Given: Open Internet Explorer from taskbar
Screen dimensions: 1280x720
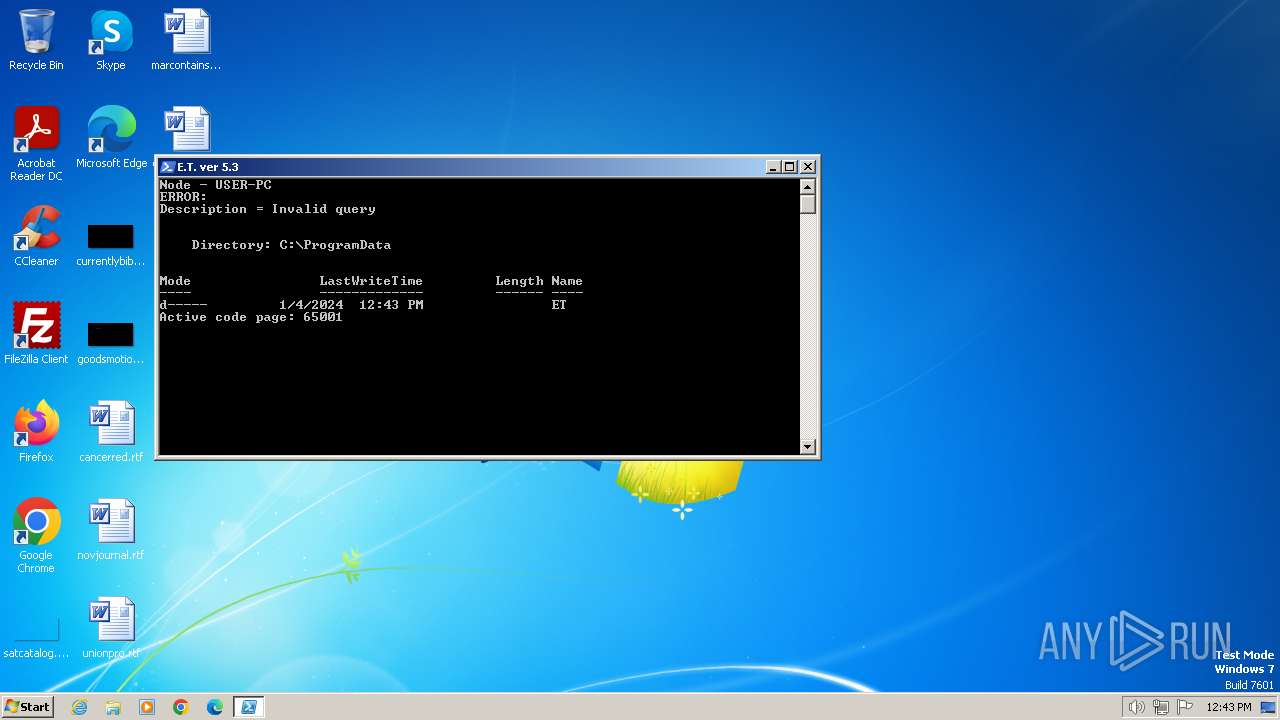Looking at the screenshot, I should click(x=79, y=707).
